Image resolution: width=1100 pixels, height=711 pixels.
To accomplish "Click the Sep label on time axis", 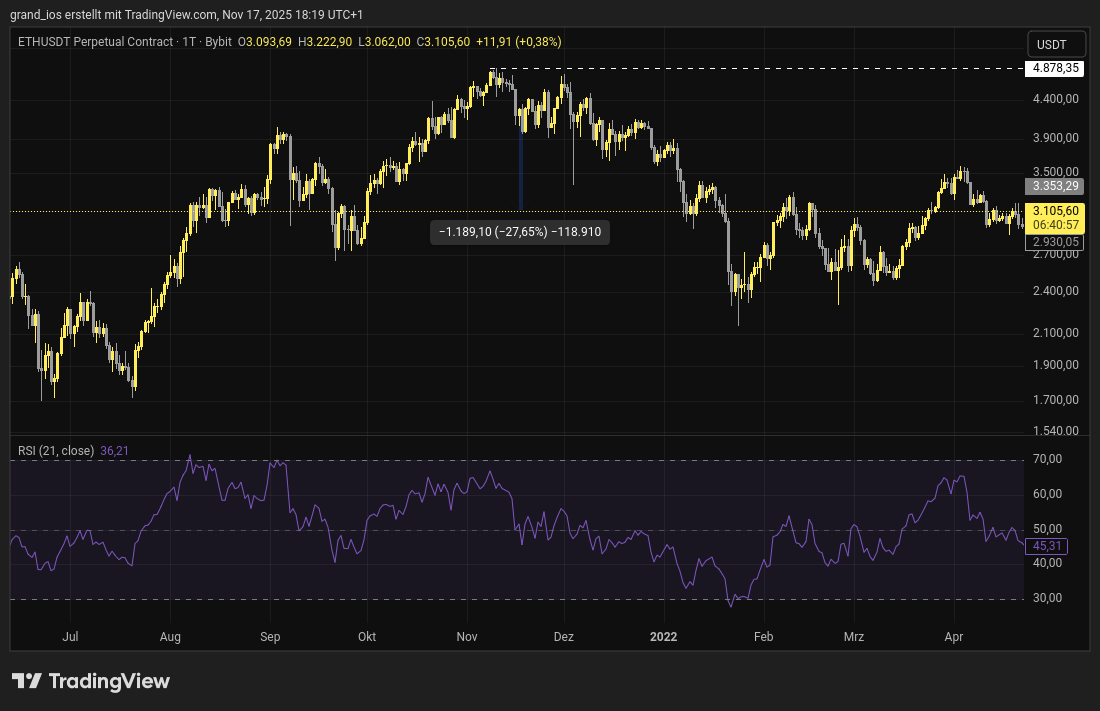I will point(270,637).
